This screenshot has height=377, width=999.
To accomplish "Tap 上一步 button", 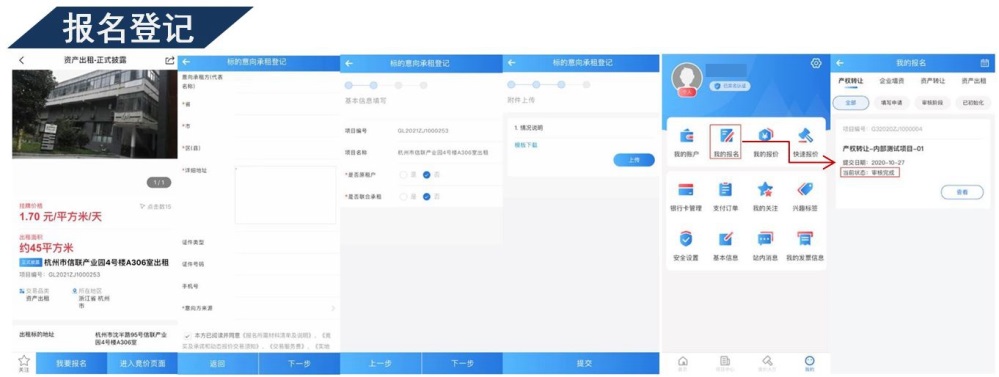I will [381, 364].
